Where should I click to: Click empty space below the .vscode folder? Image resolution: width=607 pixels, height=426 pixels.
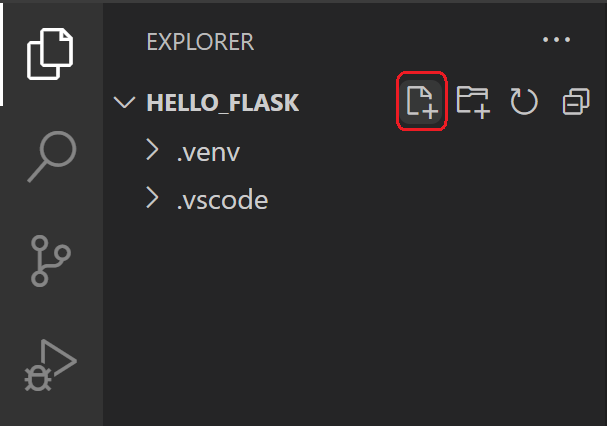[x=350, y=320]
